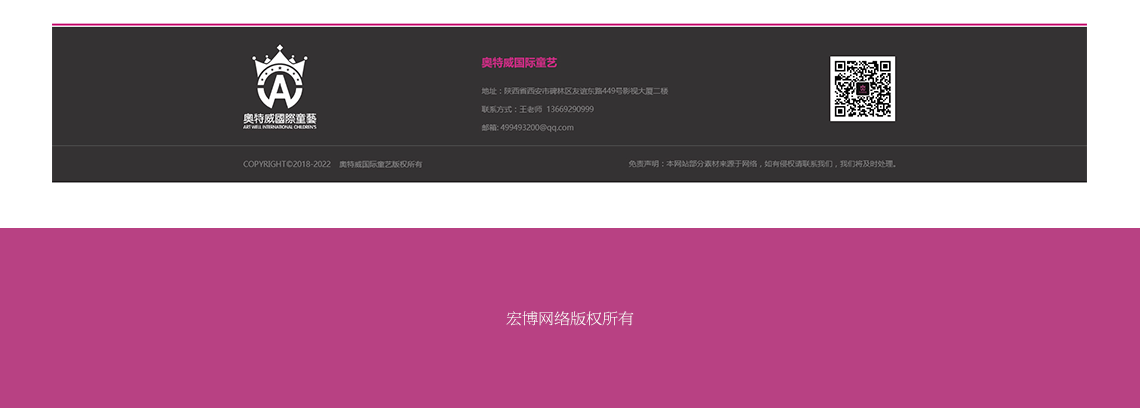The width and height of the screenshot is (1140, 408).
Task: Click the phone number 13669290999
Action: point(570,109)
